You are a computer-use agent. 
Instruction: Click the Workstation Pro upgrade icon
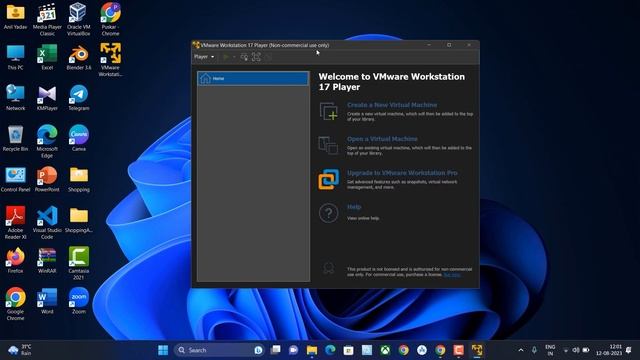(x=329, y=179)
